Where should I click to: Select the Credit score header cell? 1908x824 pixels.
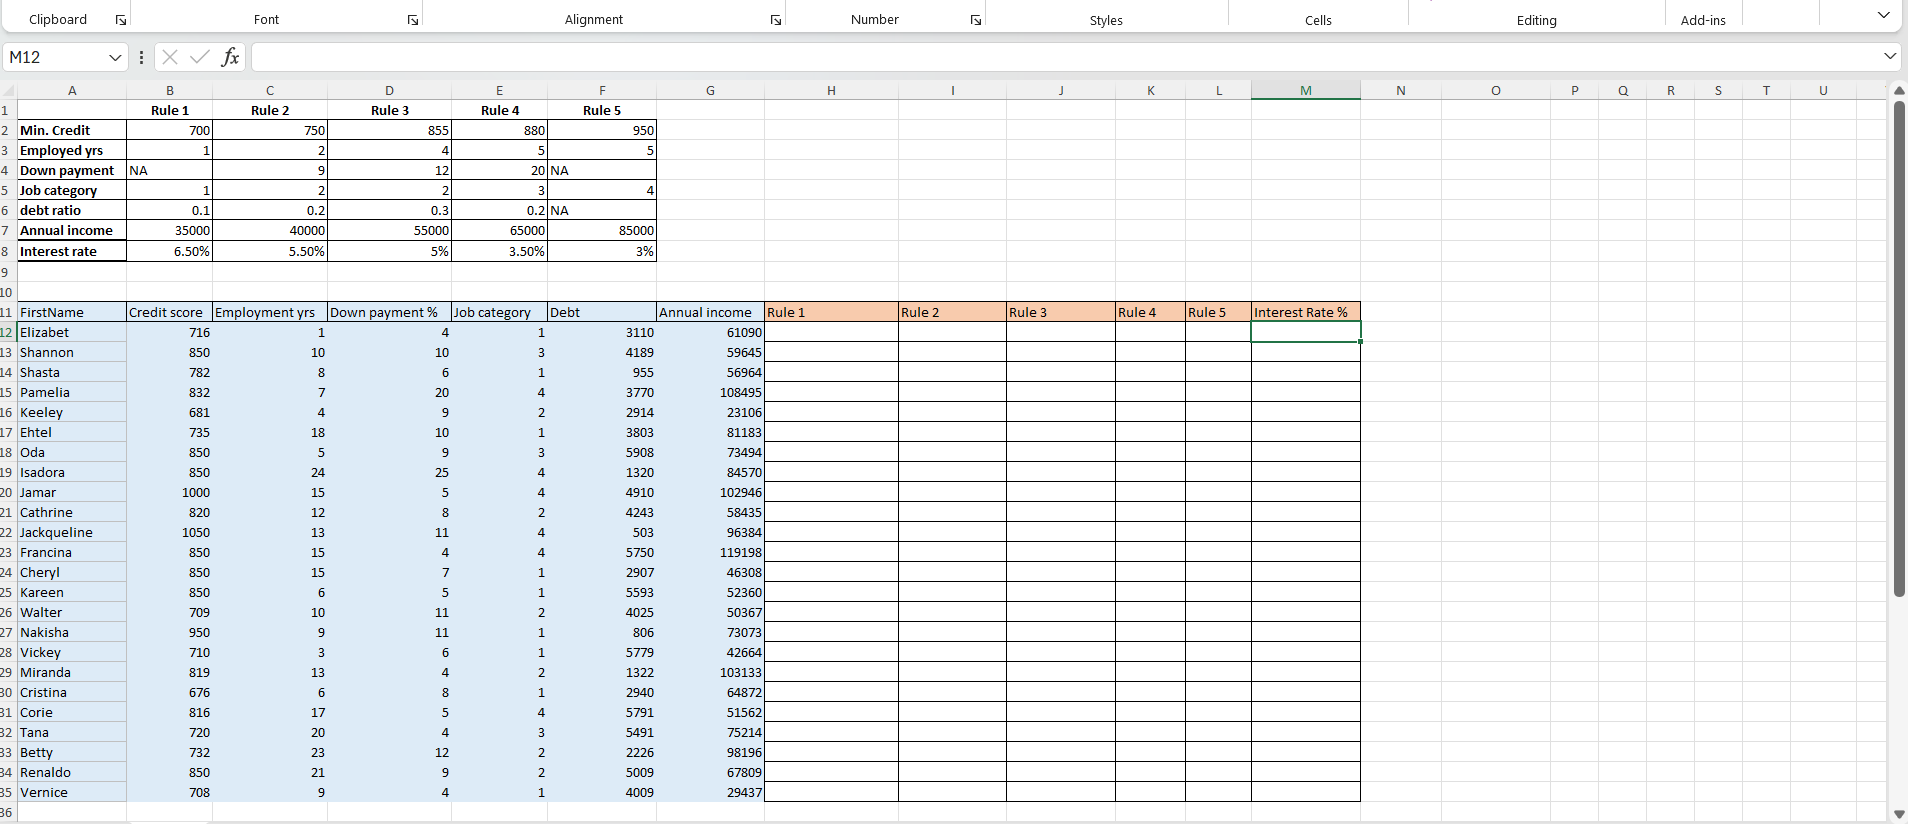click(170, 312)
